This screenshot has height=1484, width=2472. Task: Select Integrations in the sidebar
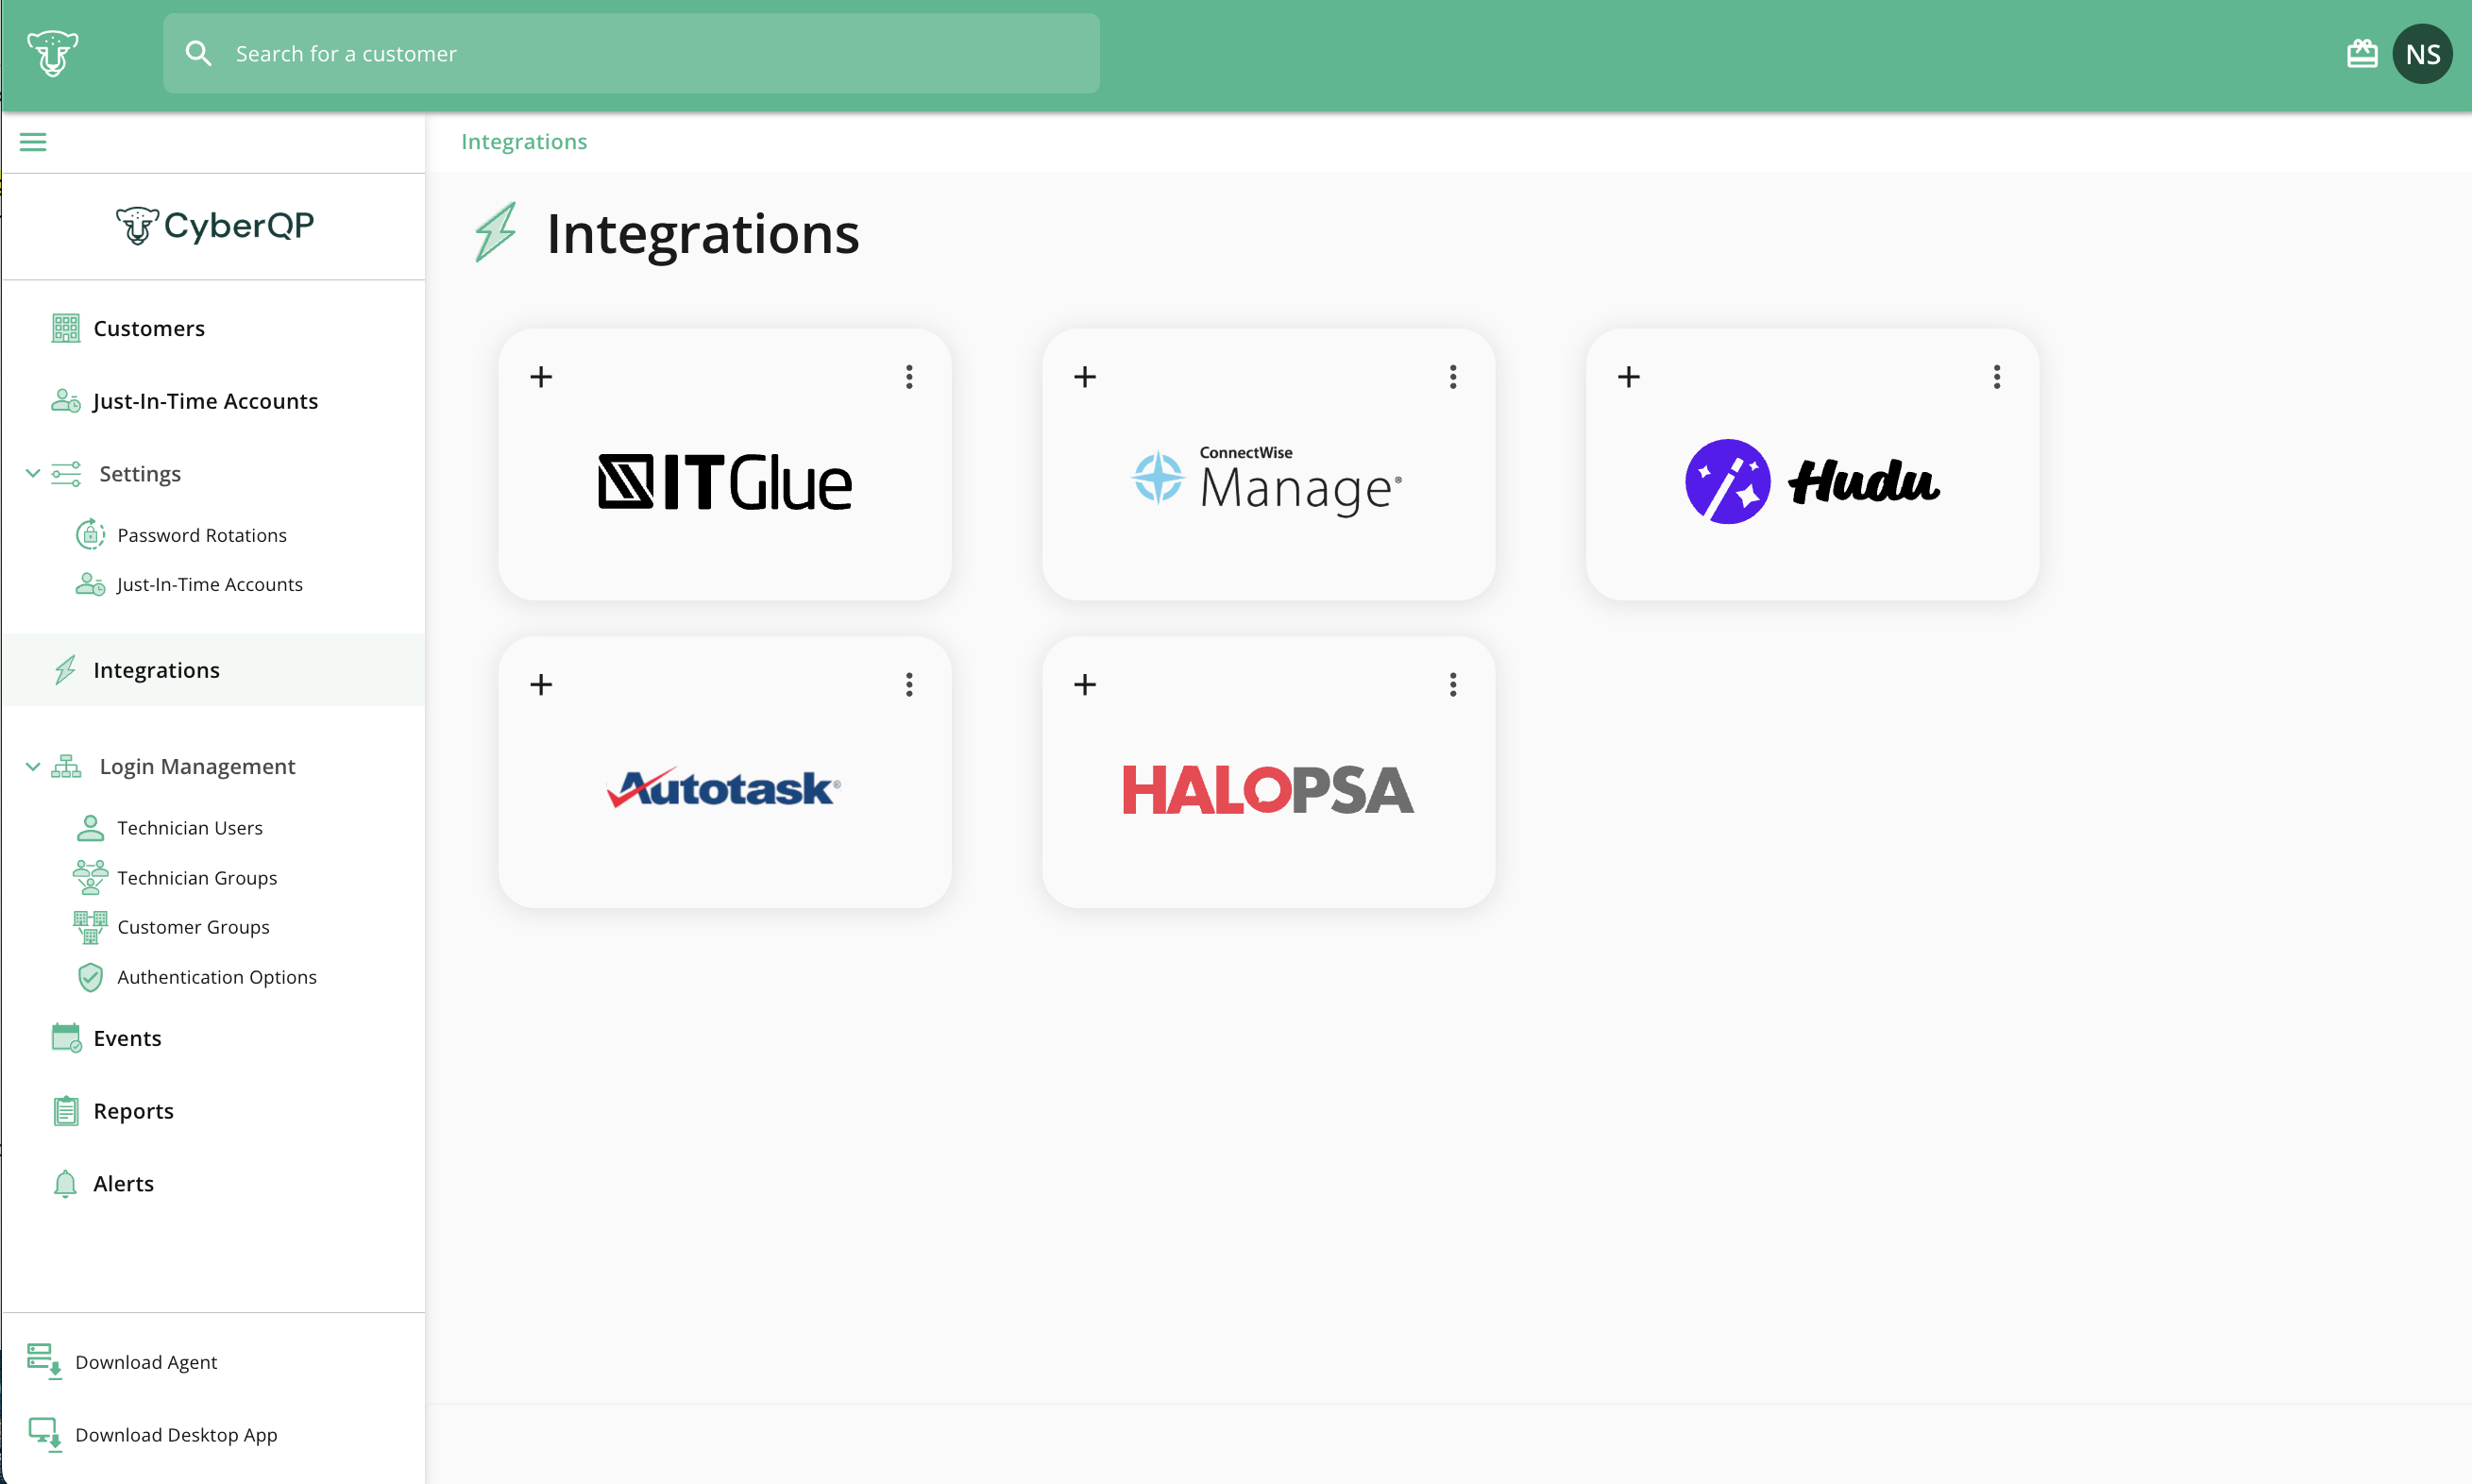click(214, 670)
